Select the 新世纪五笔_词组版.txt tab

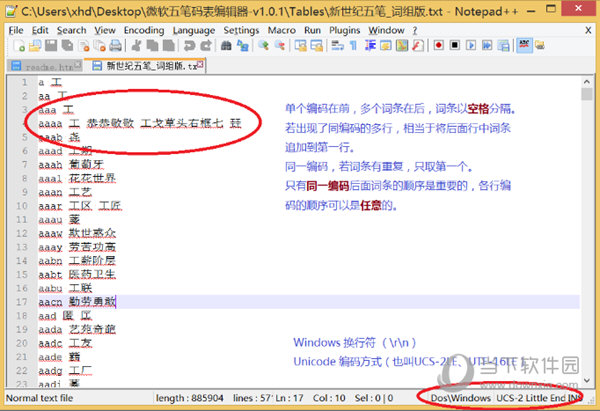click(145, 66)
